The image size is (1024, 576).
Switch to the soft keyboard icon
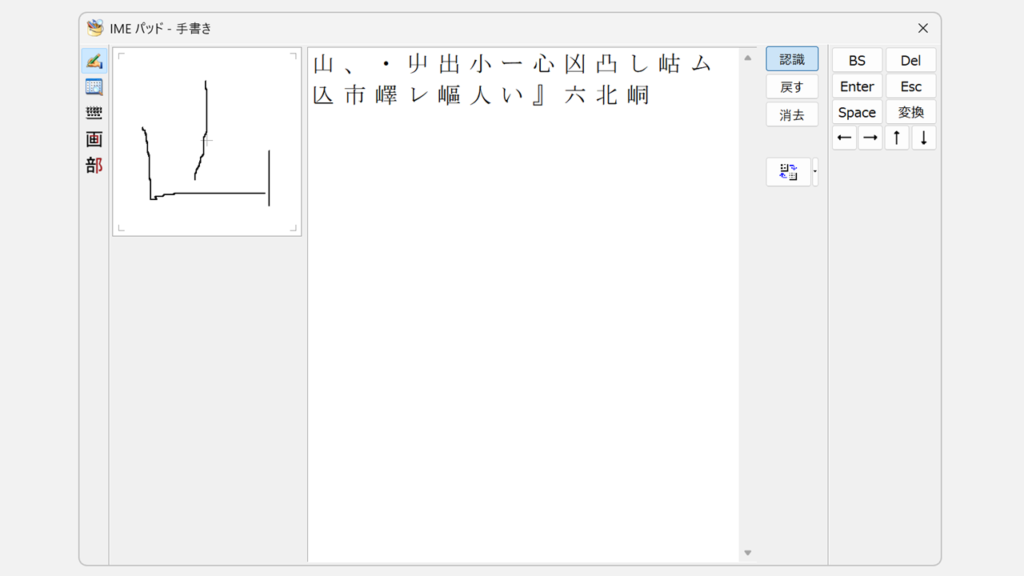(x=94, y=113)
